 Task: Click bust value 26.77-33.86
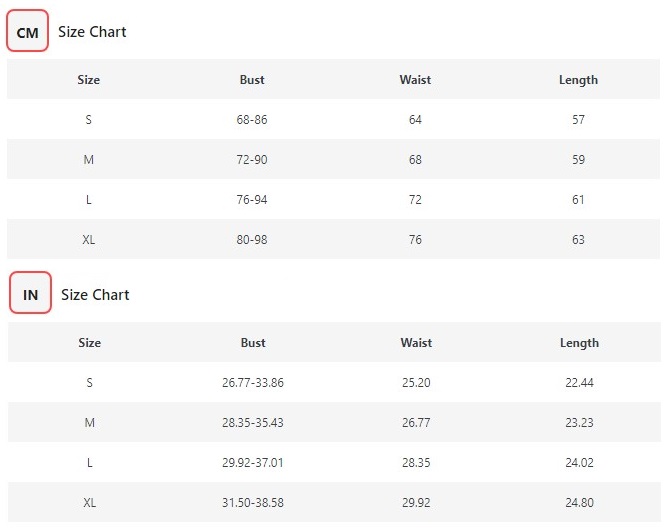(253, 383)
